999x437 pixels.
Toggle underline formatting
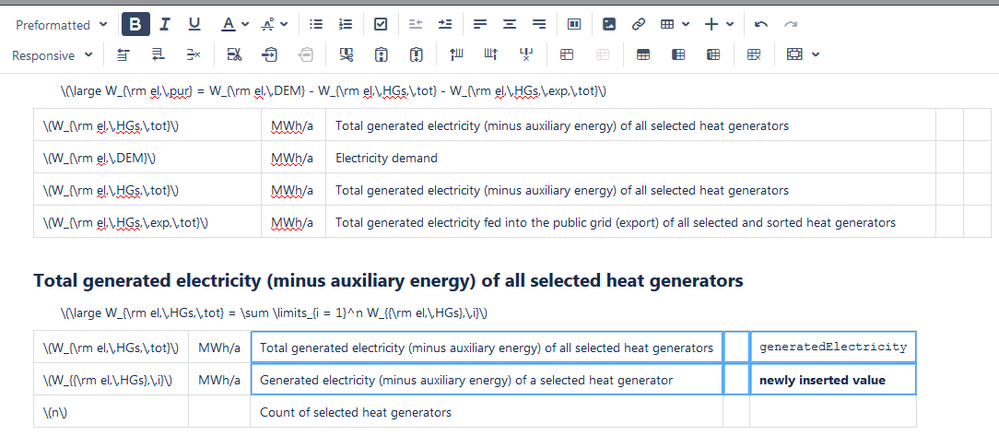pyautogui.click(x=194, y=24)
